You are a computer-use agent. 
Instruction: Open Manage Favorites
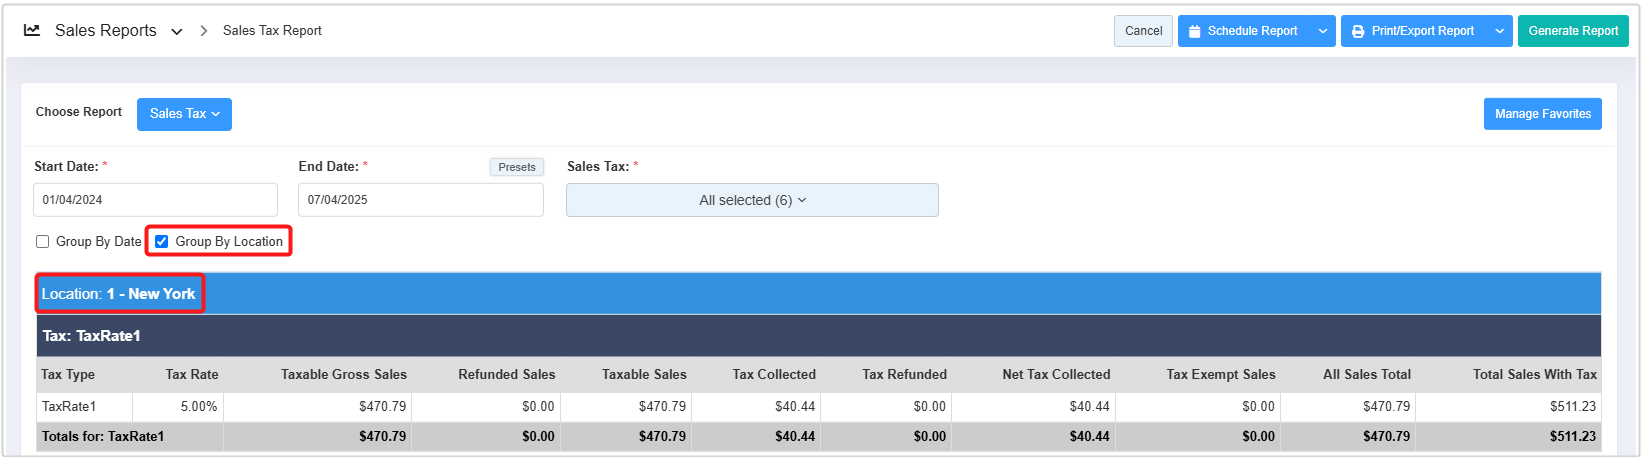(x=1542, y=114)
